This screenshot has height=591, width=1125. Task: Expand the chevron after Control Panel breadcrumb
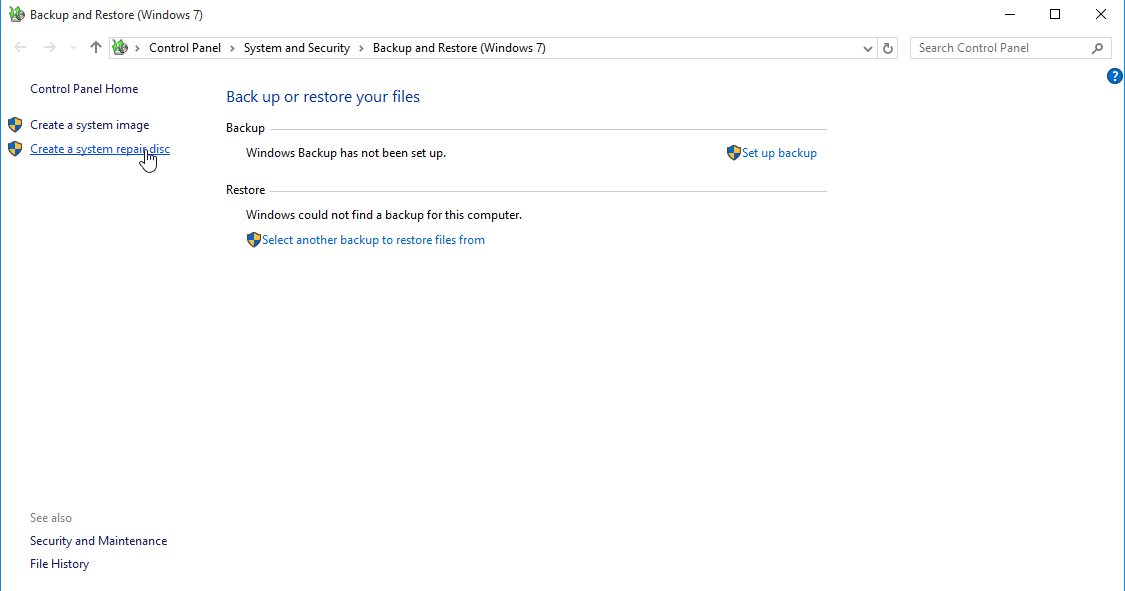[232, 48]
